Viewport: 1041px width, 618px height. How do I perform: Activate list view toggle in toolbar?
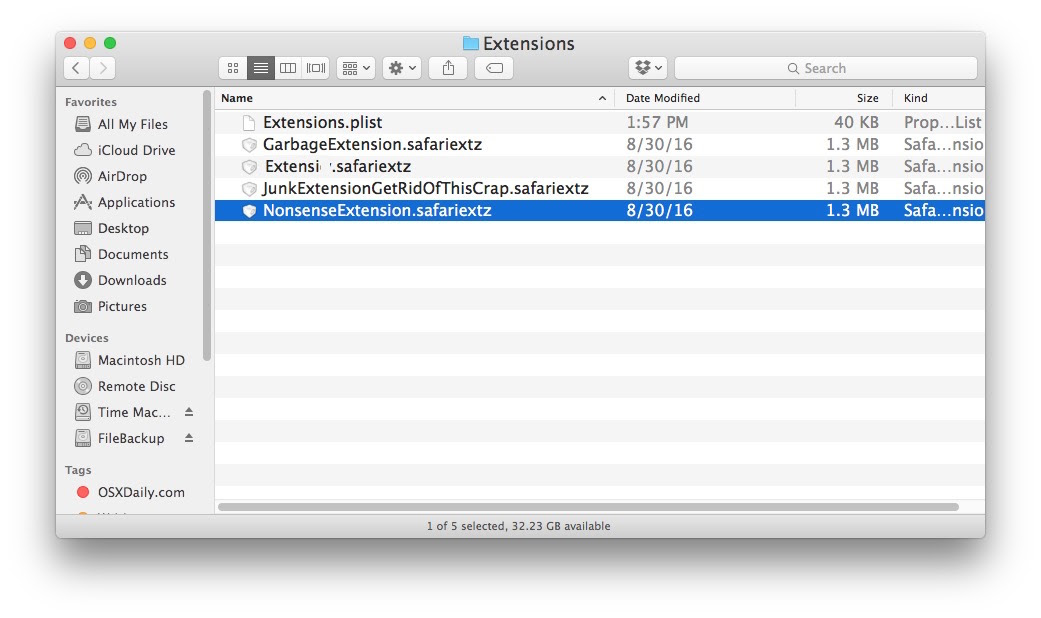coord(261,68)
